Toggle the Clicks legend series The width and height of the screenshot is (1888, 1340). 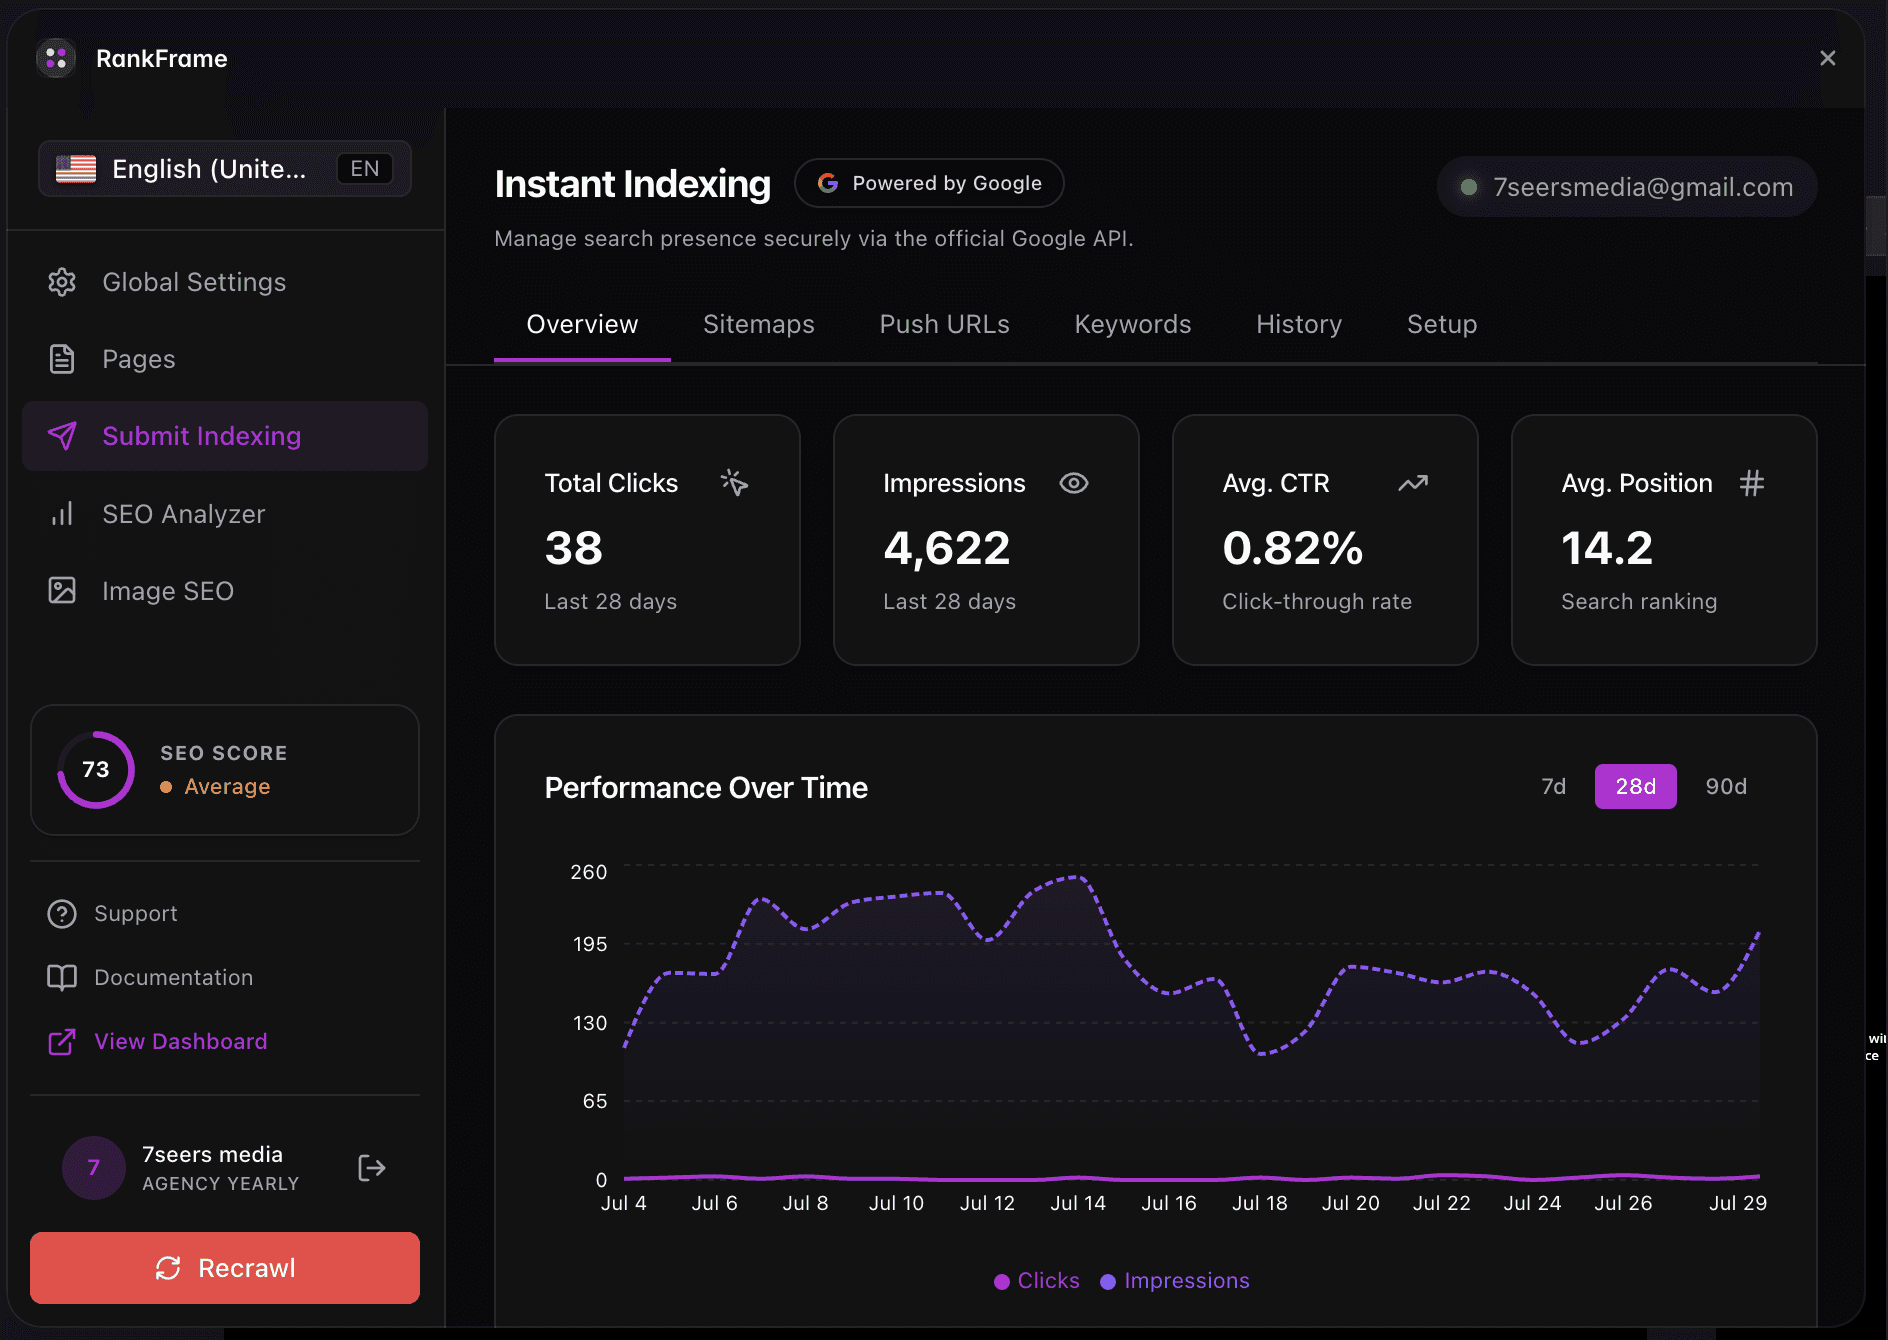[x=1037, y=1281]
